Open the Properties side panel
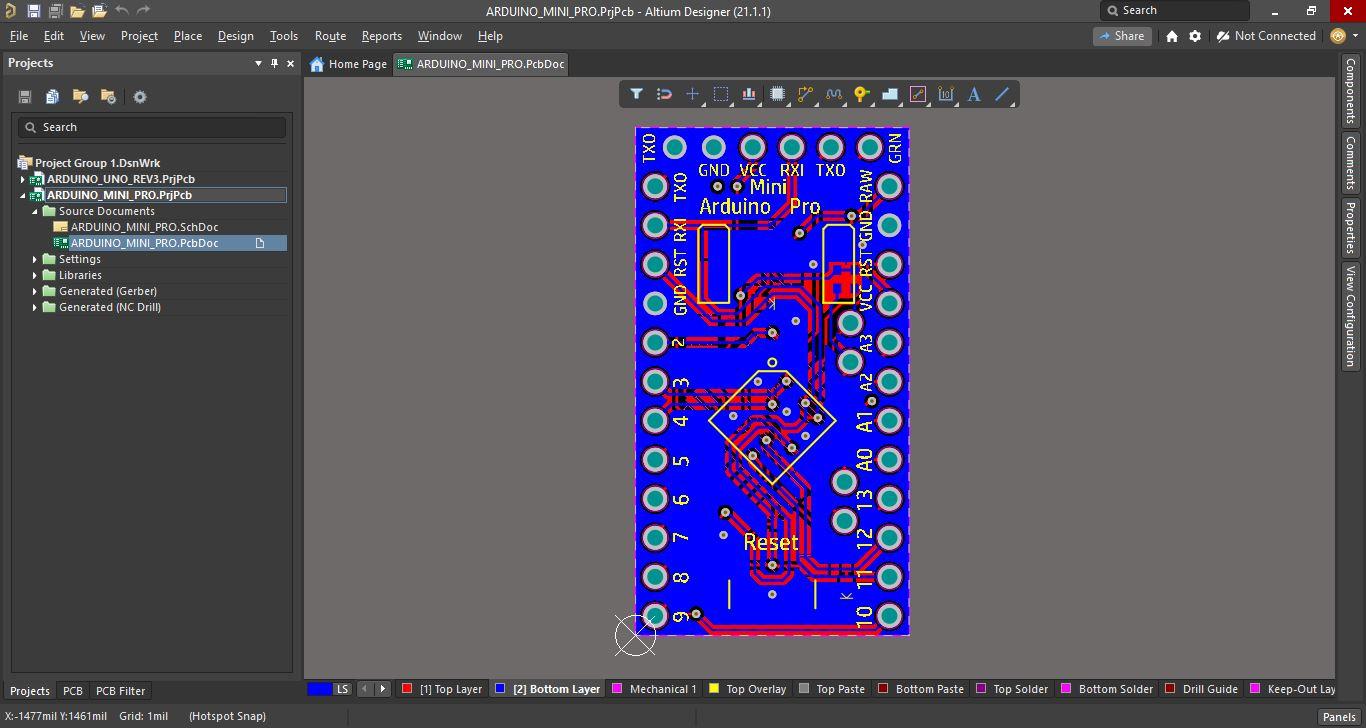 pos(1350,228)
